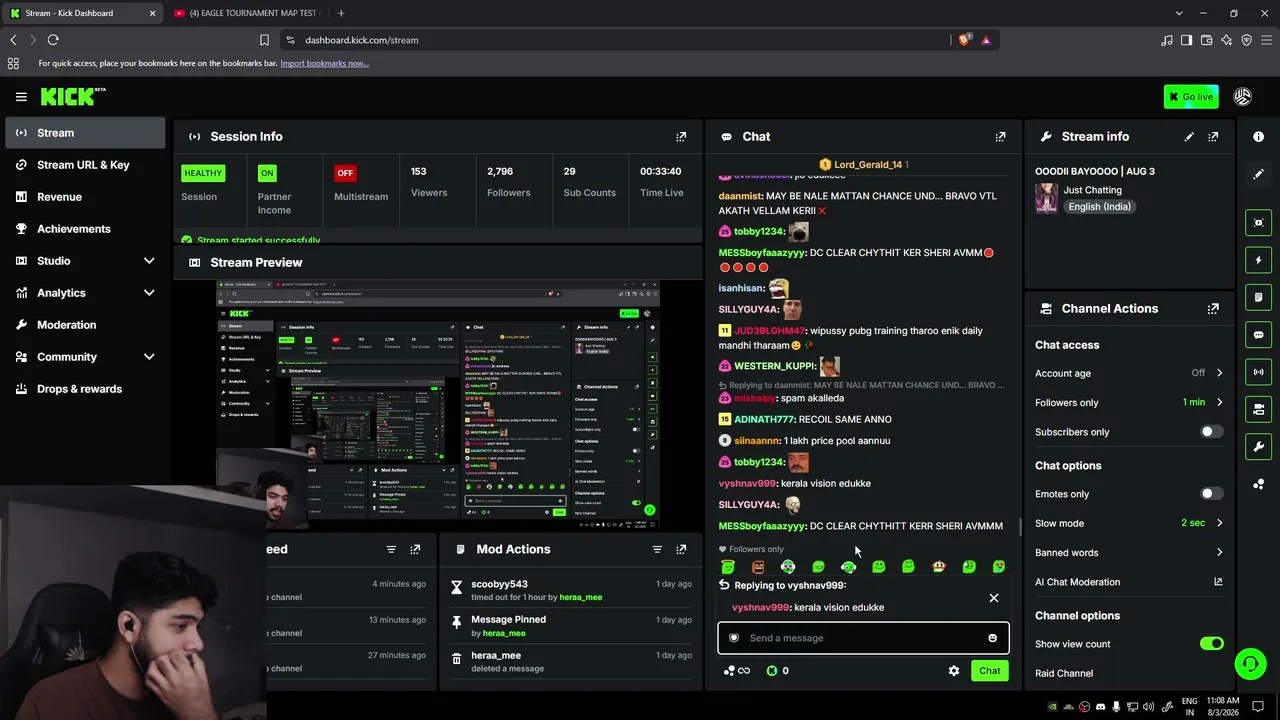Open the Revenue page
1280x720 pixels.
(85, 197)
